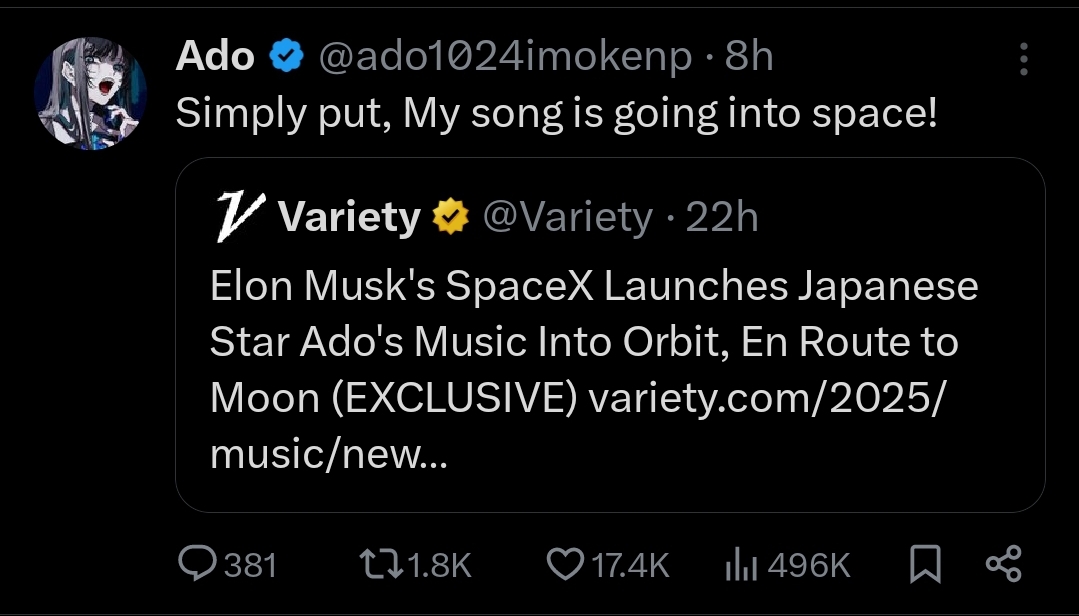Click Ado's blue verified badge
The height and width of the screenshot is (616, 1079).
(288, 59)
